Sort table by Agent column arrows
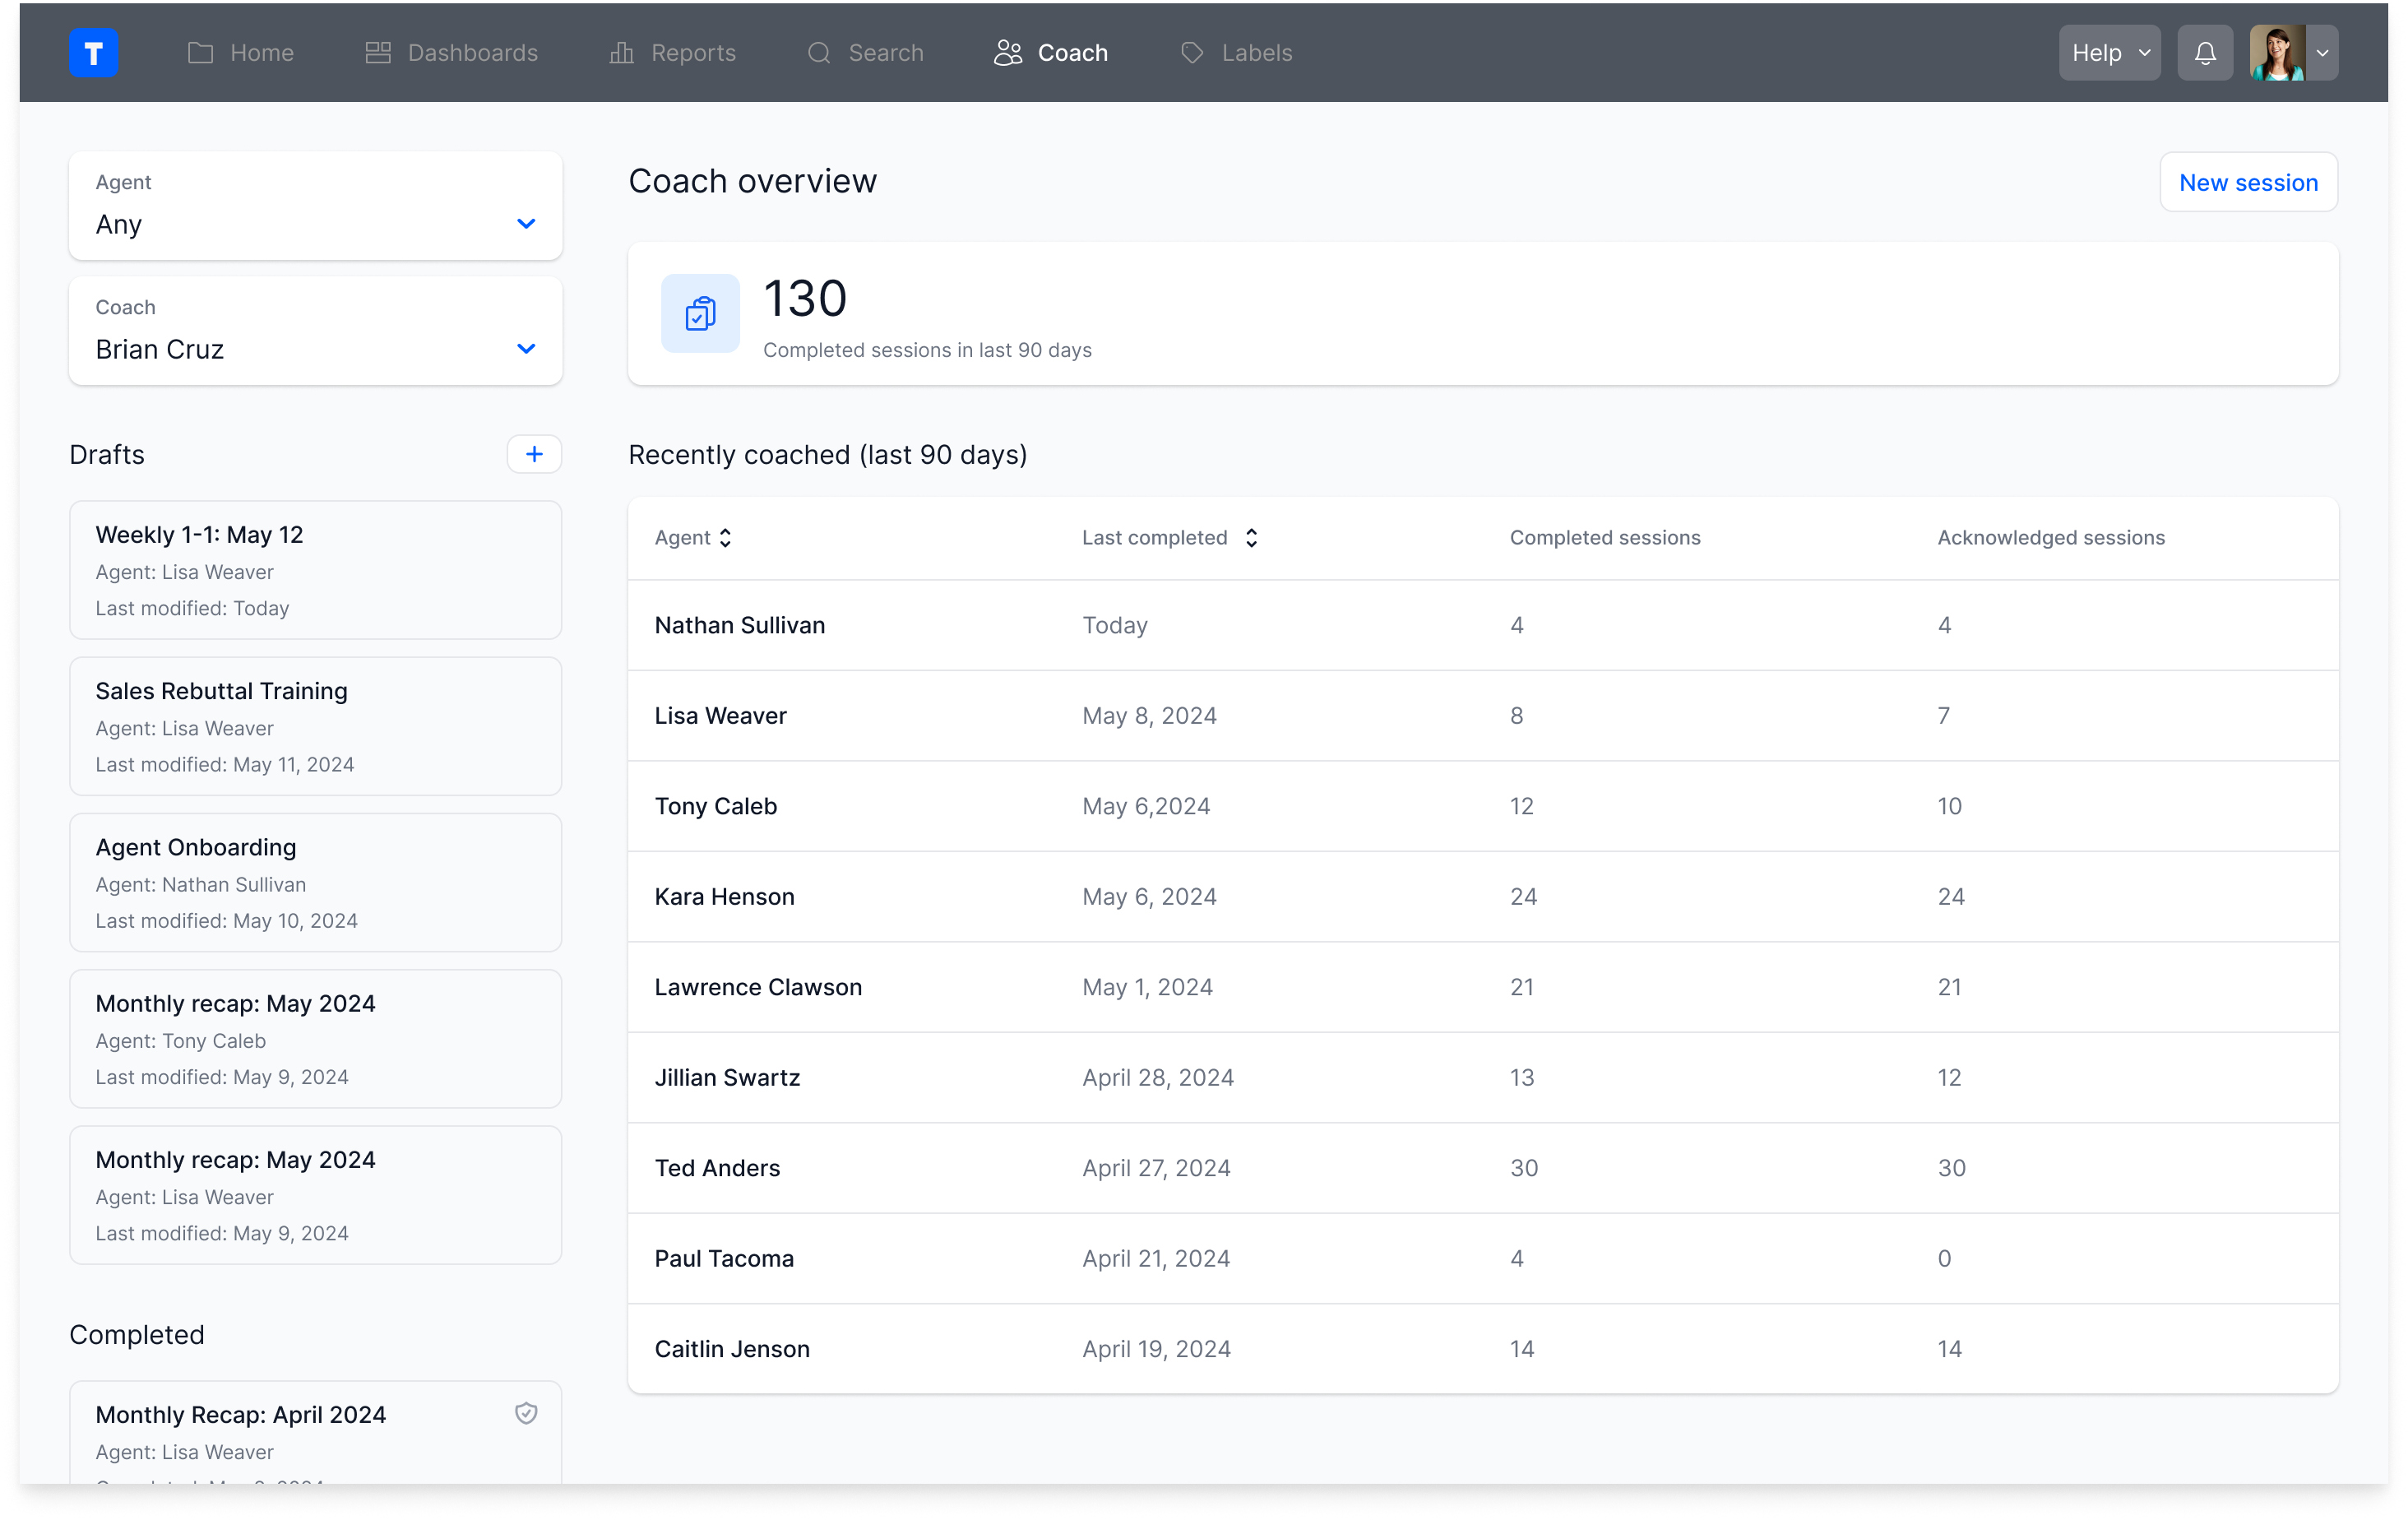Image resolution: width=2408 pixels, height=1520 pixels. pos(726,538)
